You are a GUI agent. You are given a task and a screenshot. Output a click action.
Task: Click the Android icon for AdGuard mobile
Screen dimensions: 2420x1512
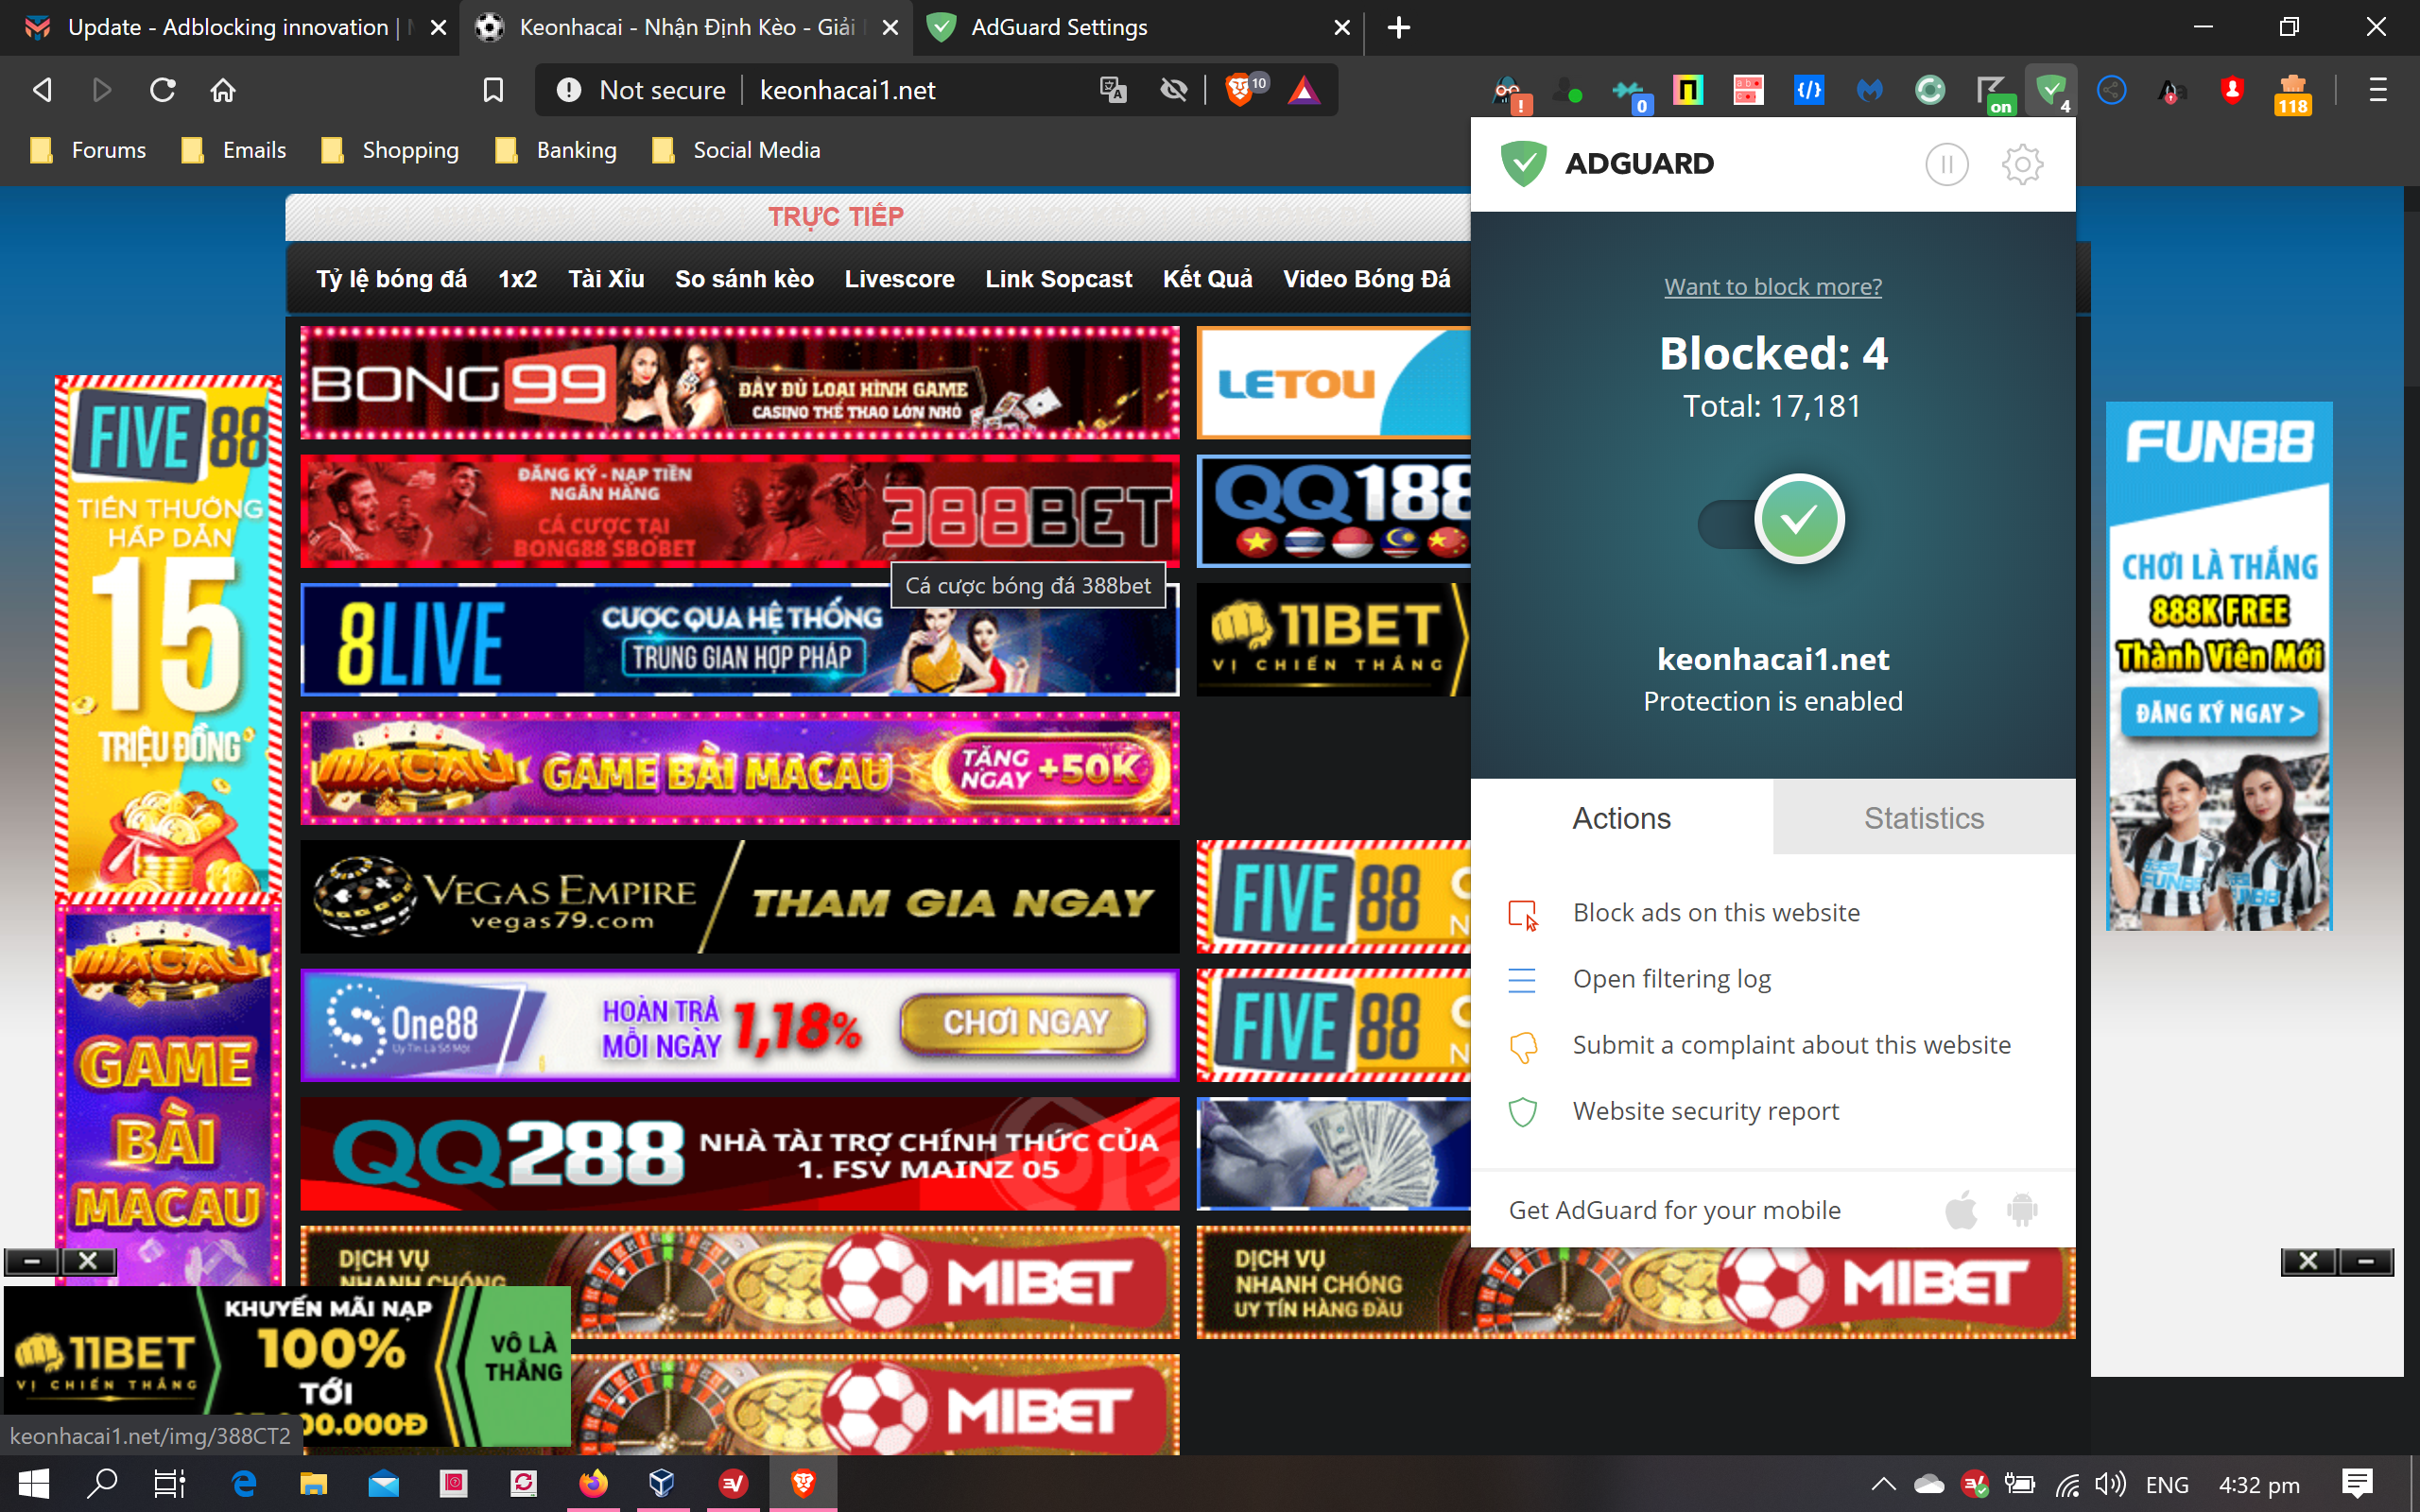pyautogui.click(x=2021, y=1210)
